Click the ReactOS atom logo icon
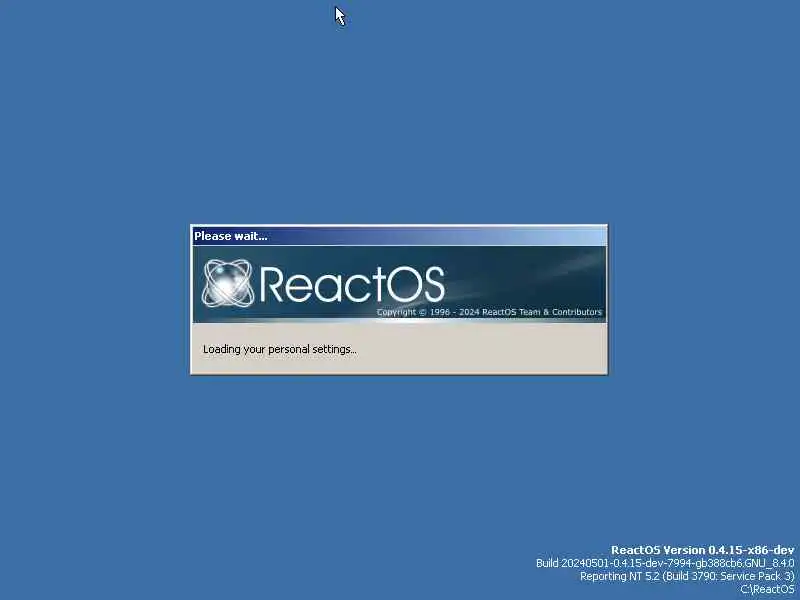The height and width of the screenshot is (600, 800). (x=228, y=284)
